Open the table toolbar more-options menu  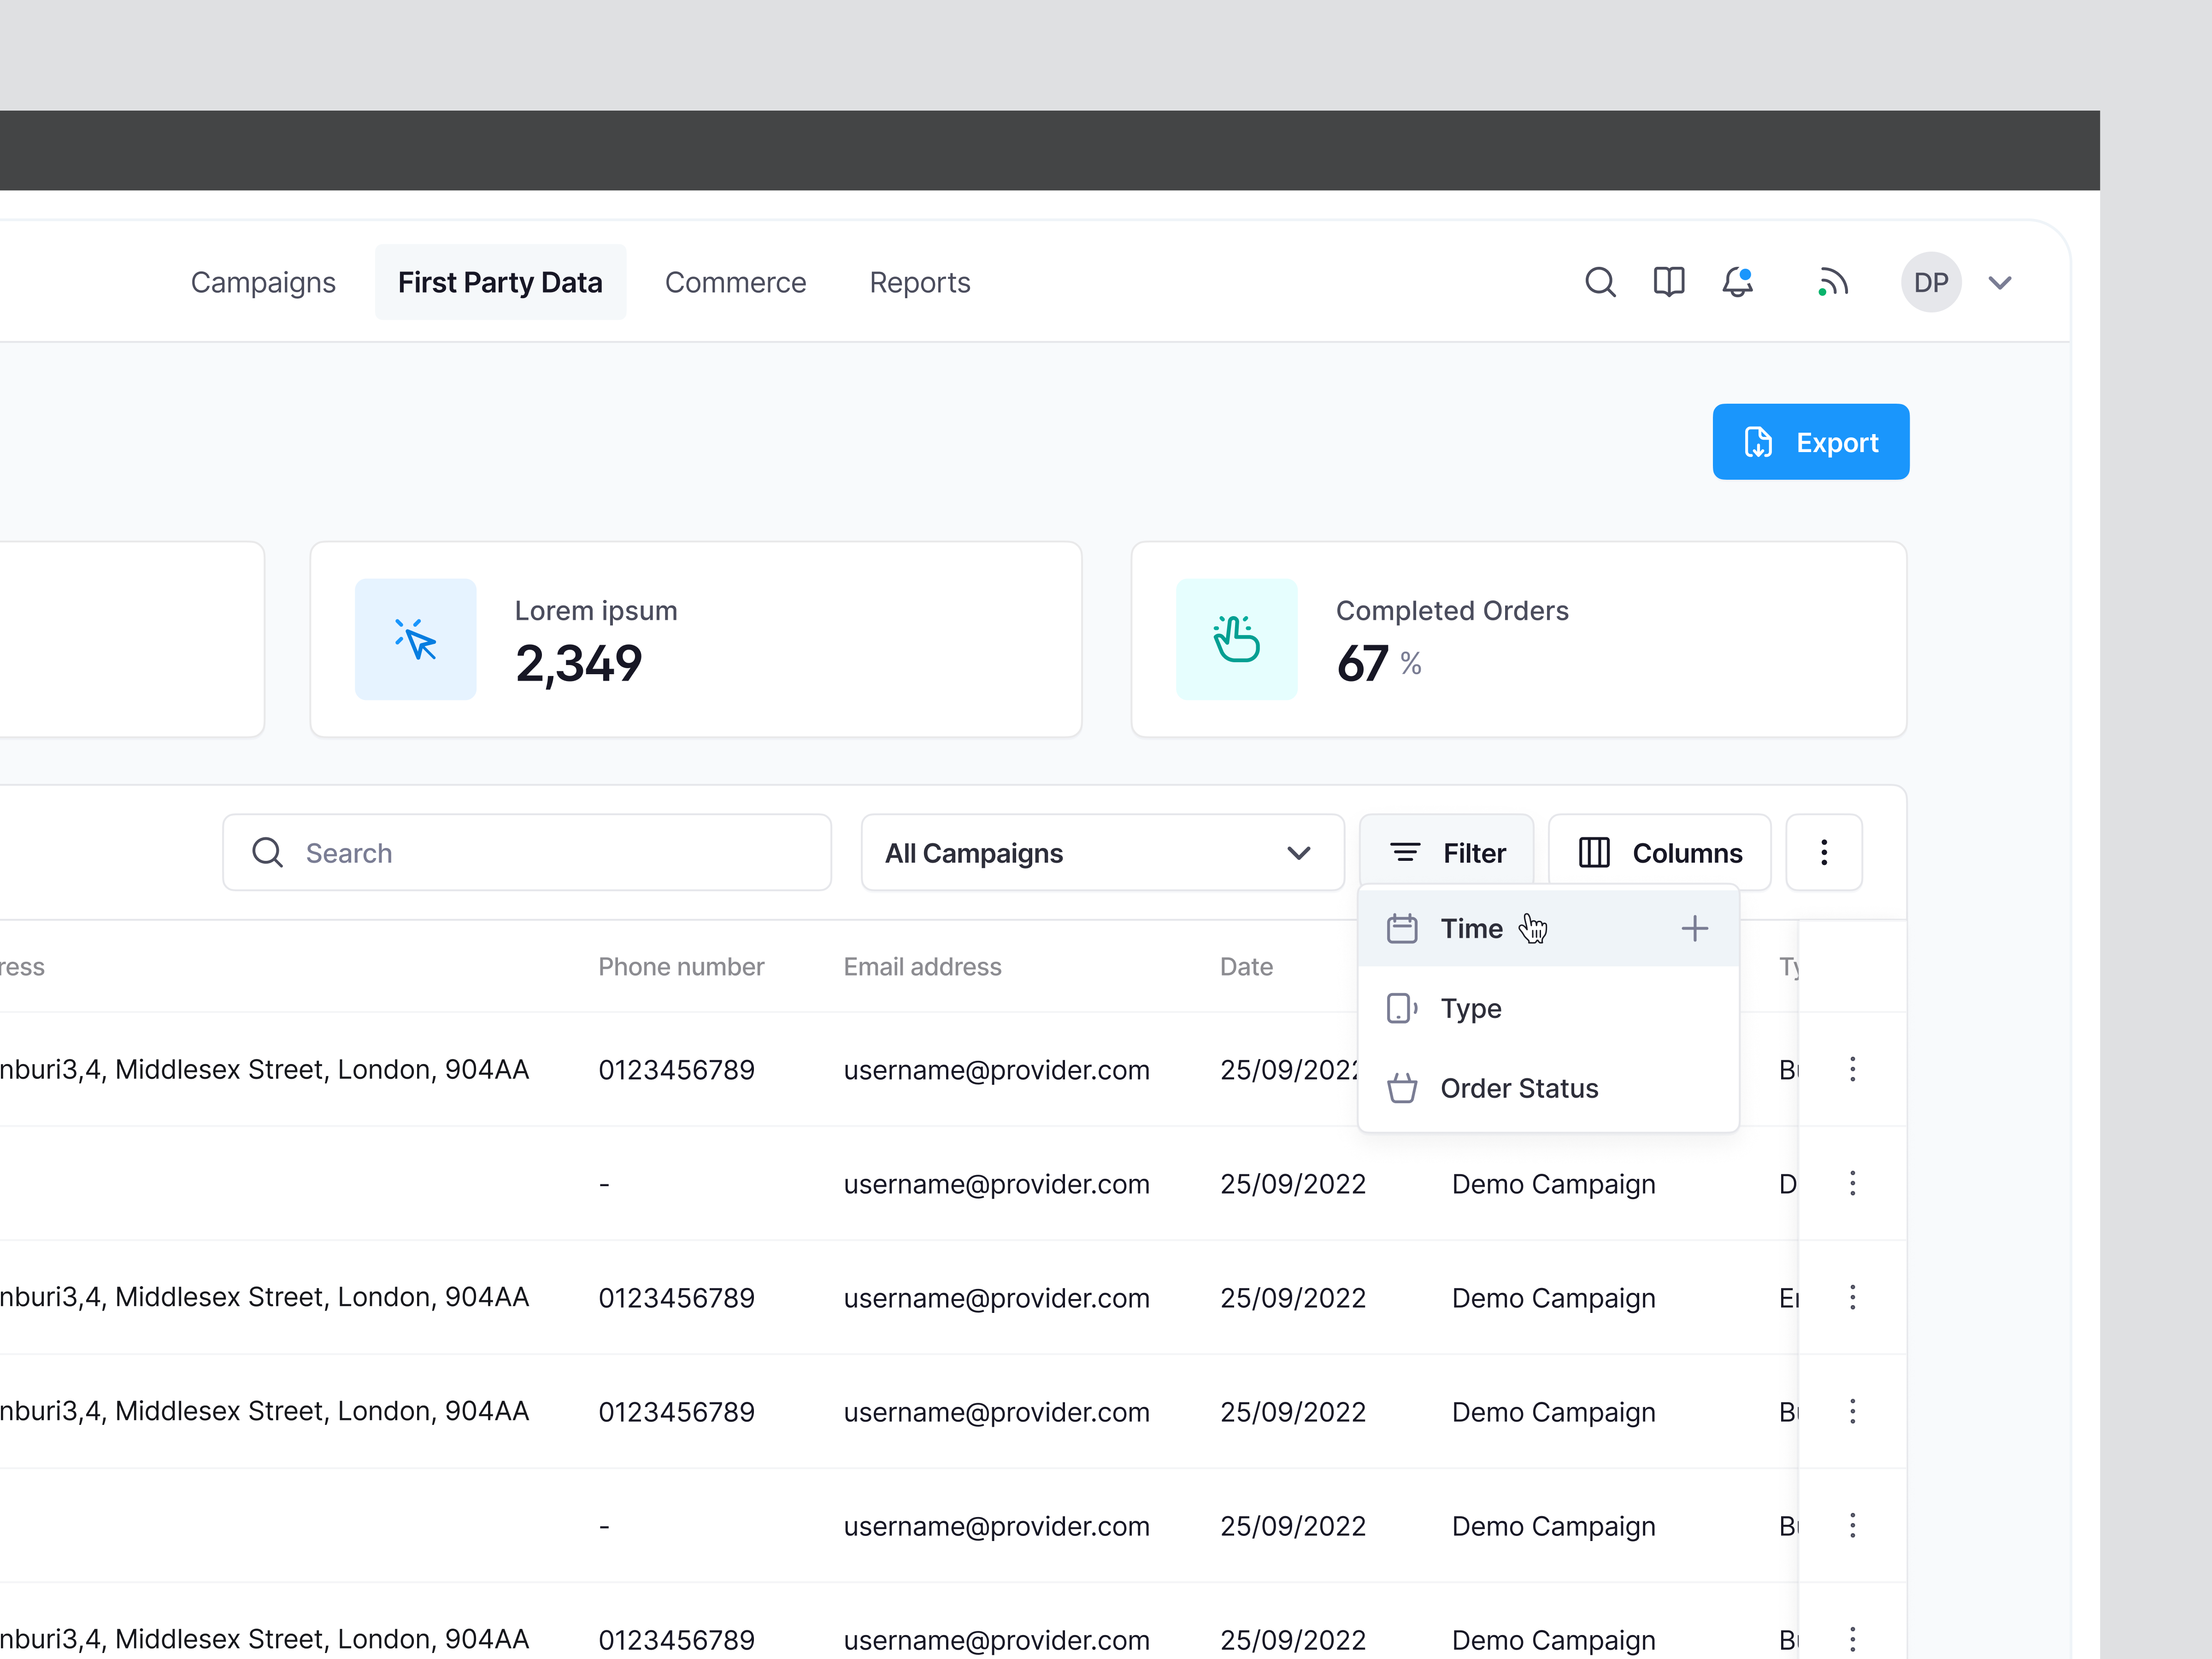tap(1824, 852)
